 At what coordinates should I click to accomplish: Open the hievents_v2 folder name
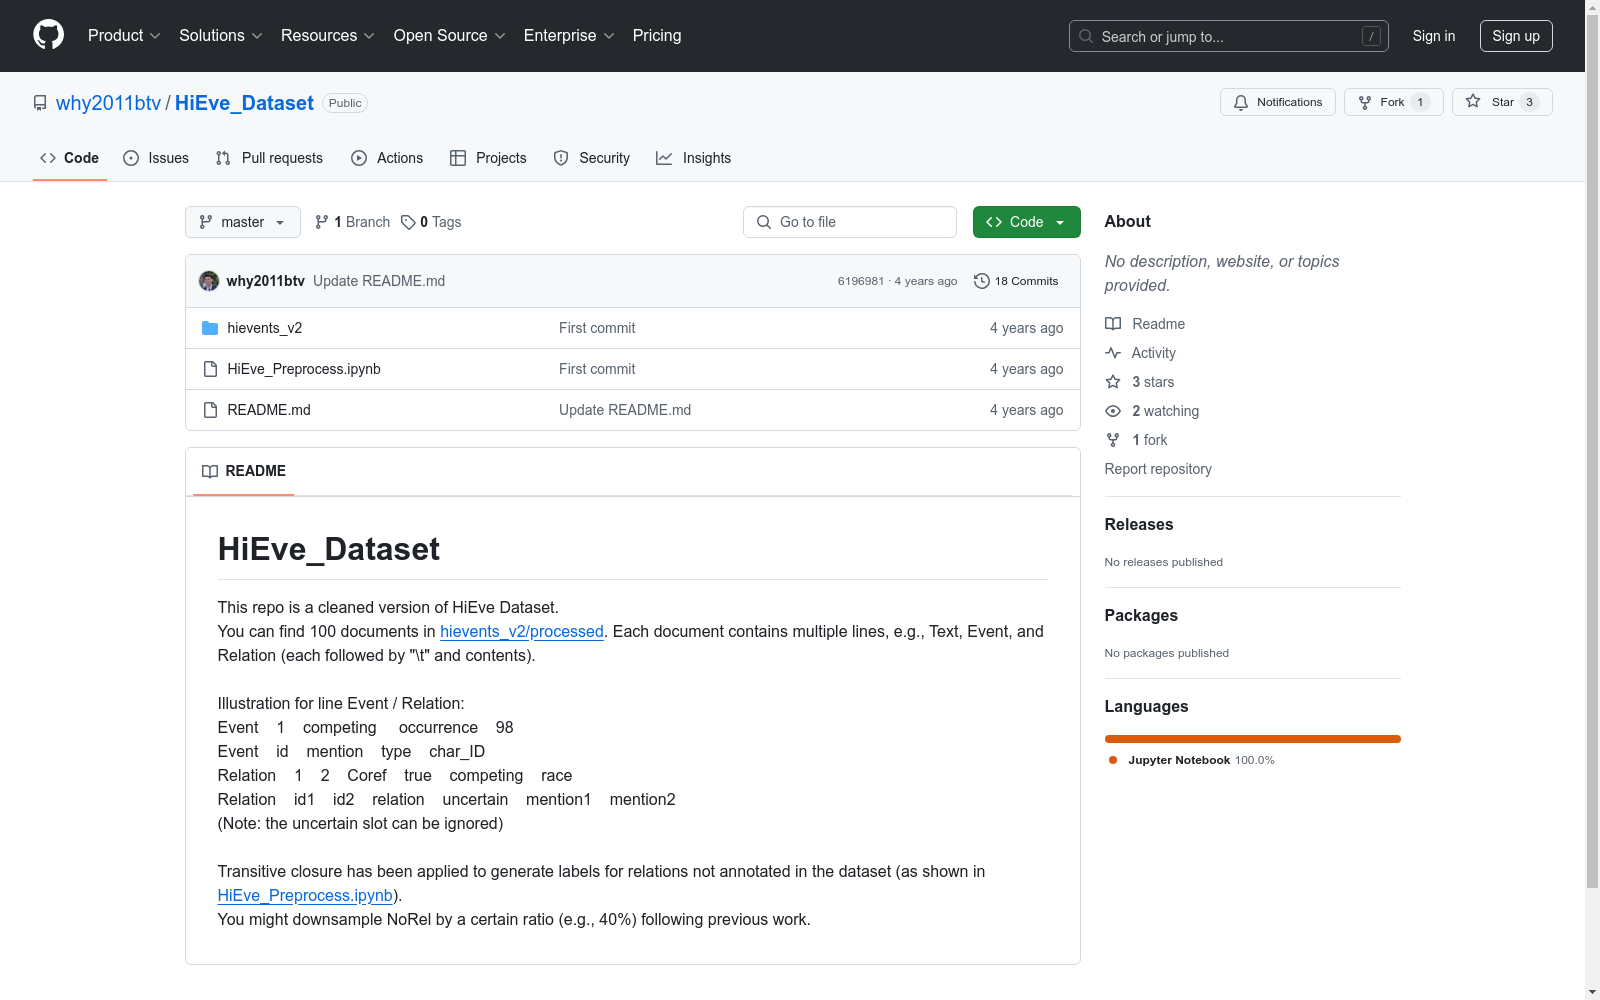[x=265, y=328]
